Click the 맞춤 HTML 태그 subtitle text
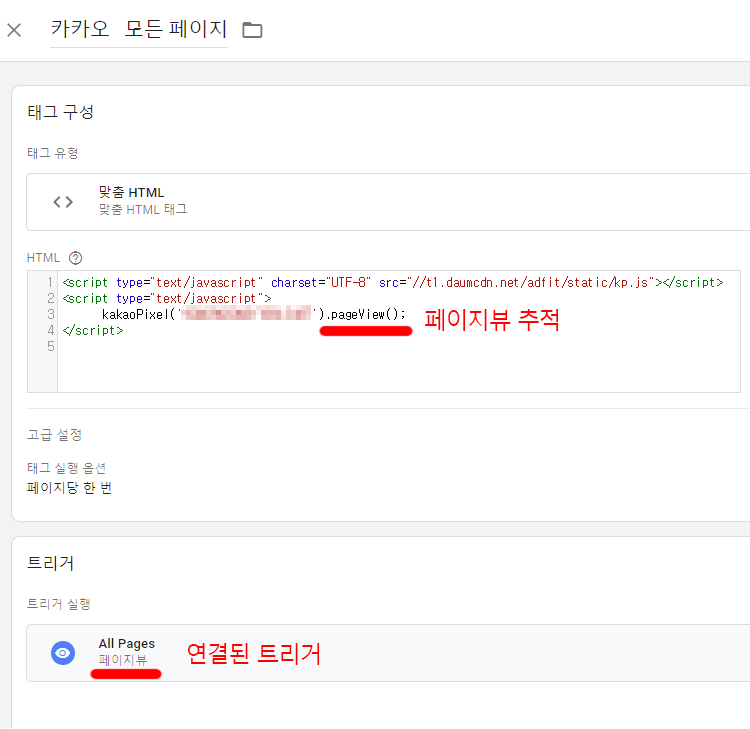The height and width of the screenshot is (729, 750). [143, 210]
